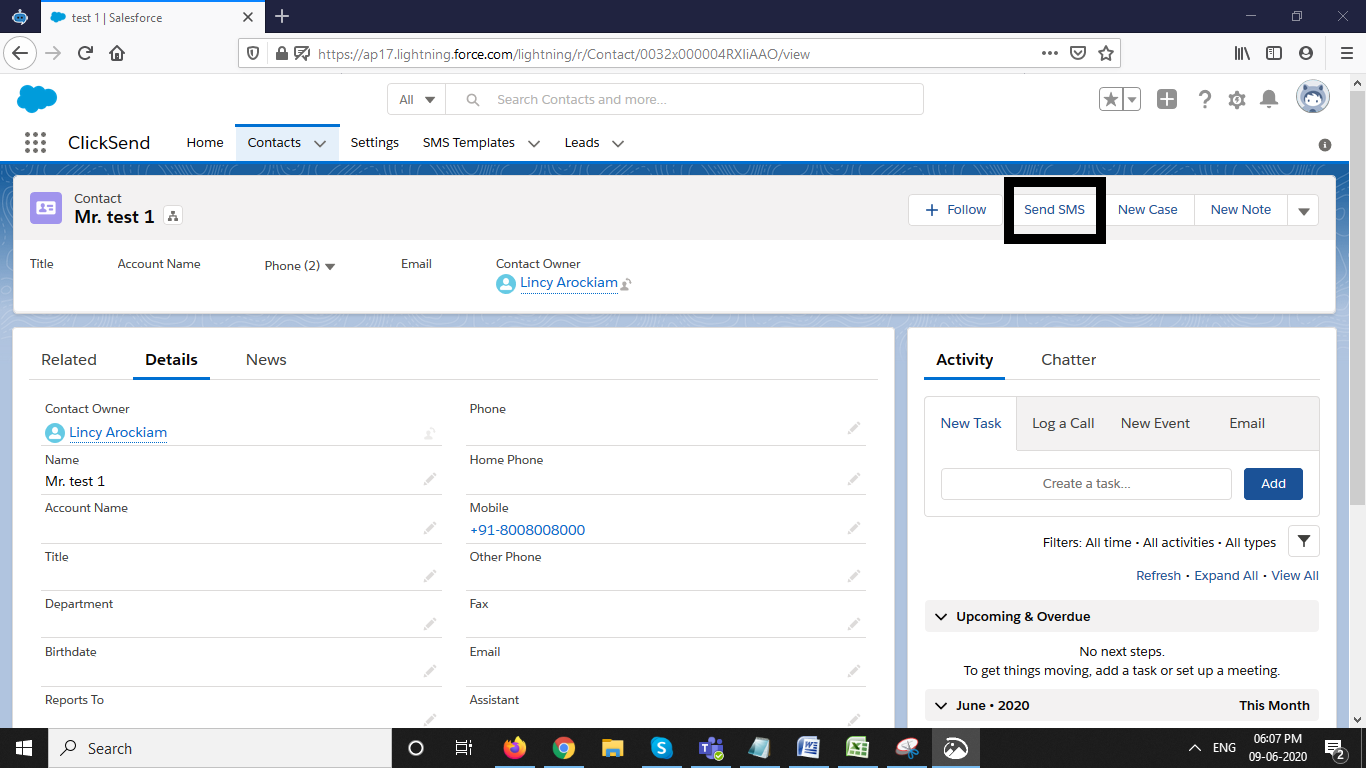Image resolution: width=1366 pixels, height=768 pixels.
Task: Open the Setup gear icon
Action: coord(1236,99)
